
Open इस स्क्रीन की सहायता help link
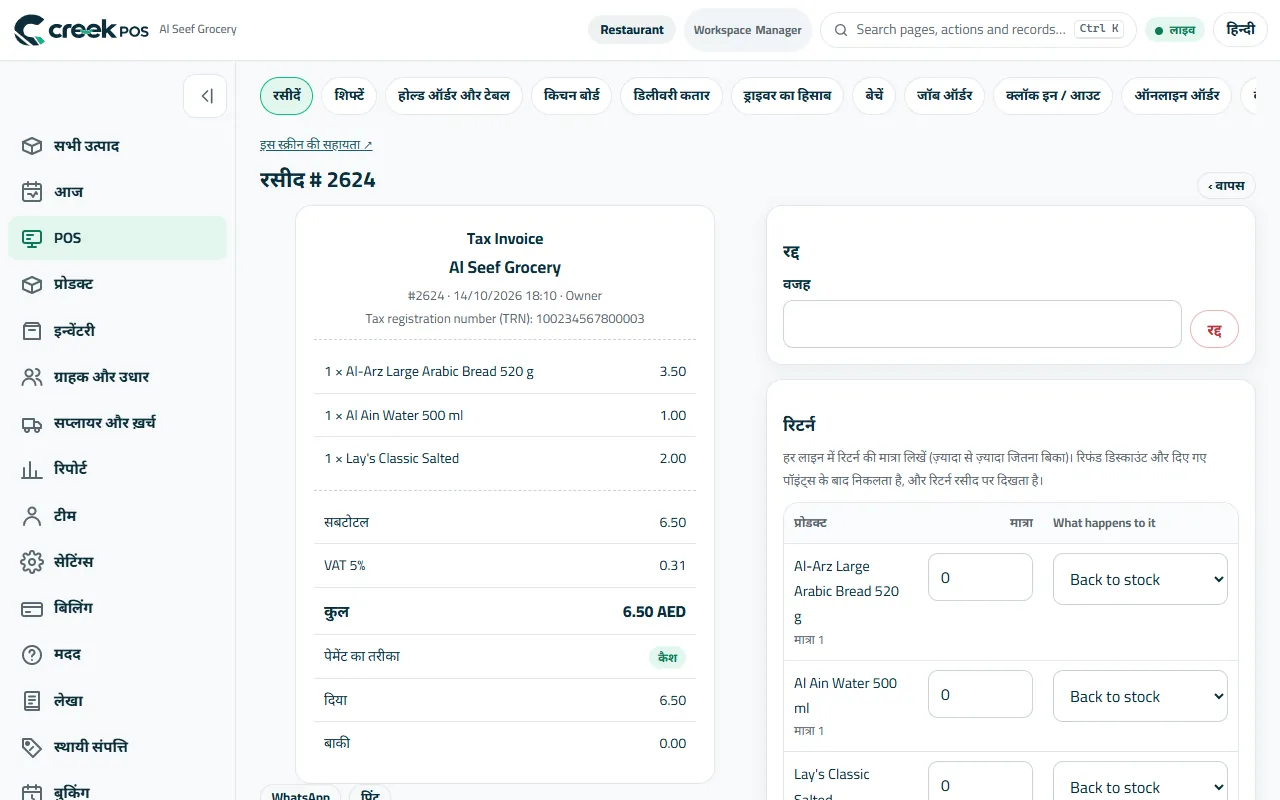[316, 145]
